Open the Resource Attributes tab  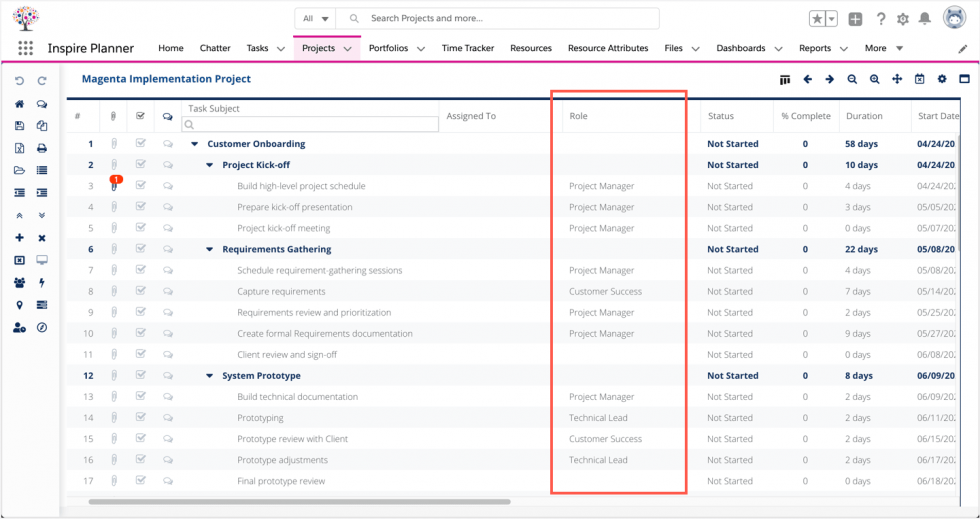608,48
